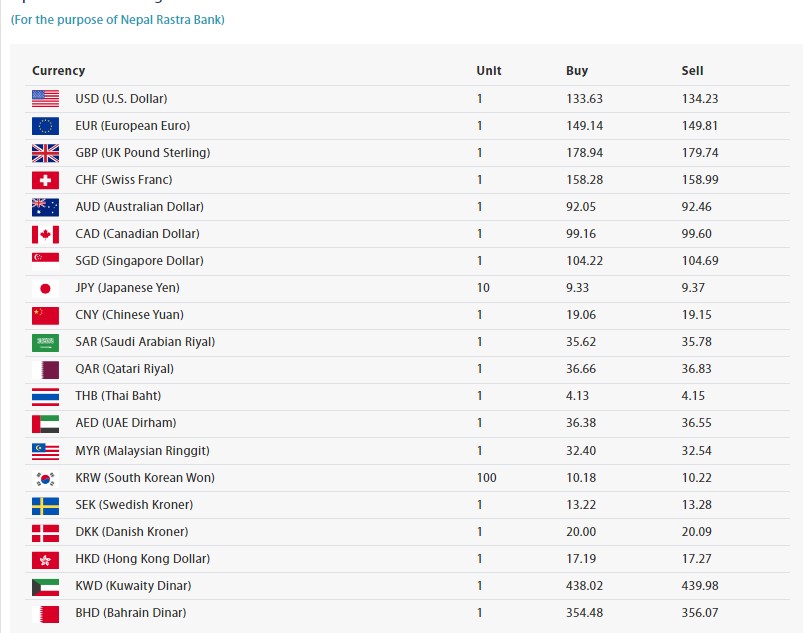Click the Hong Kong flag icon
This screenshot has width=803, height=633.
45,559
